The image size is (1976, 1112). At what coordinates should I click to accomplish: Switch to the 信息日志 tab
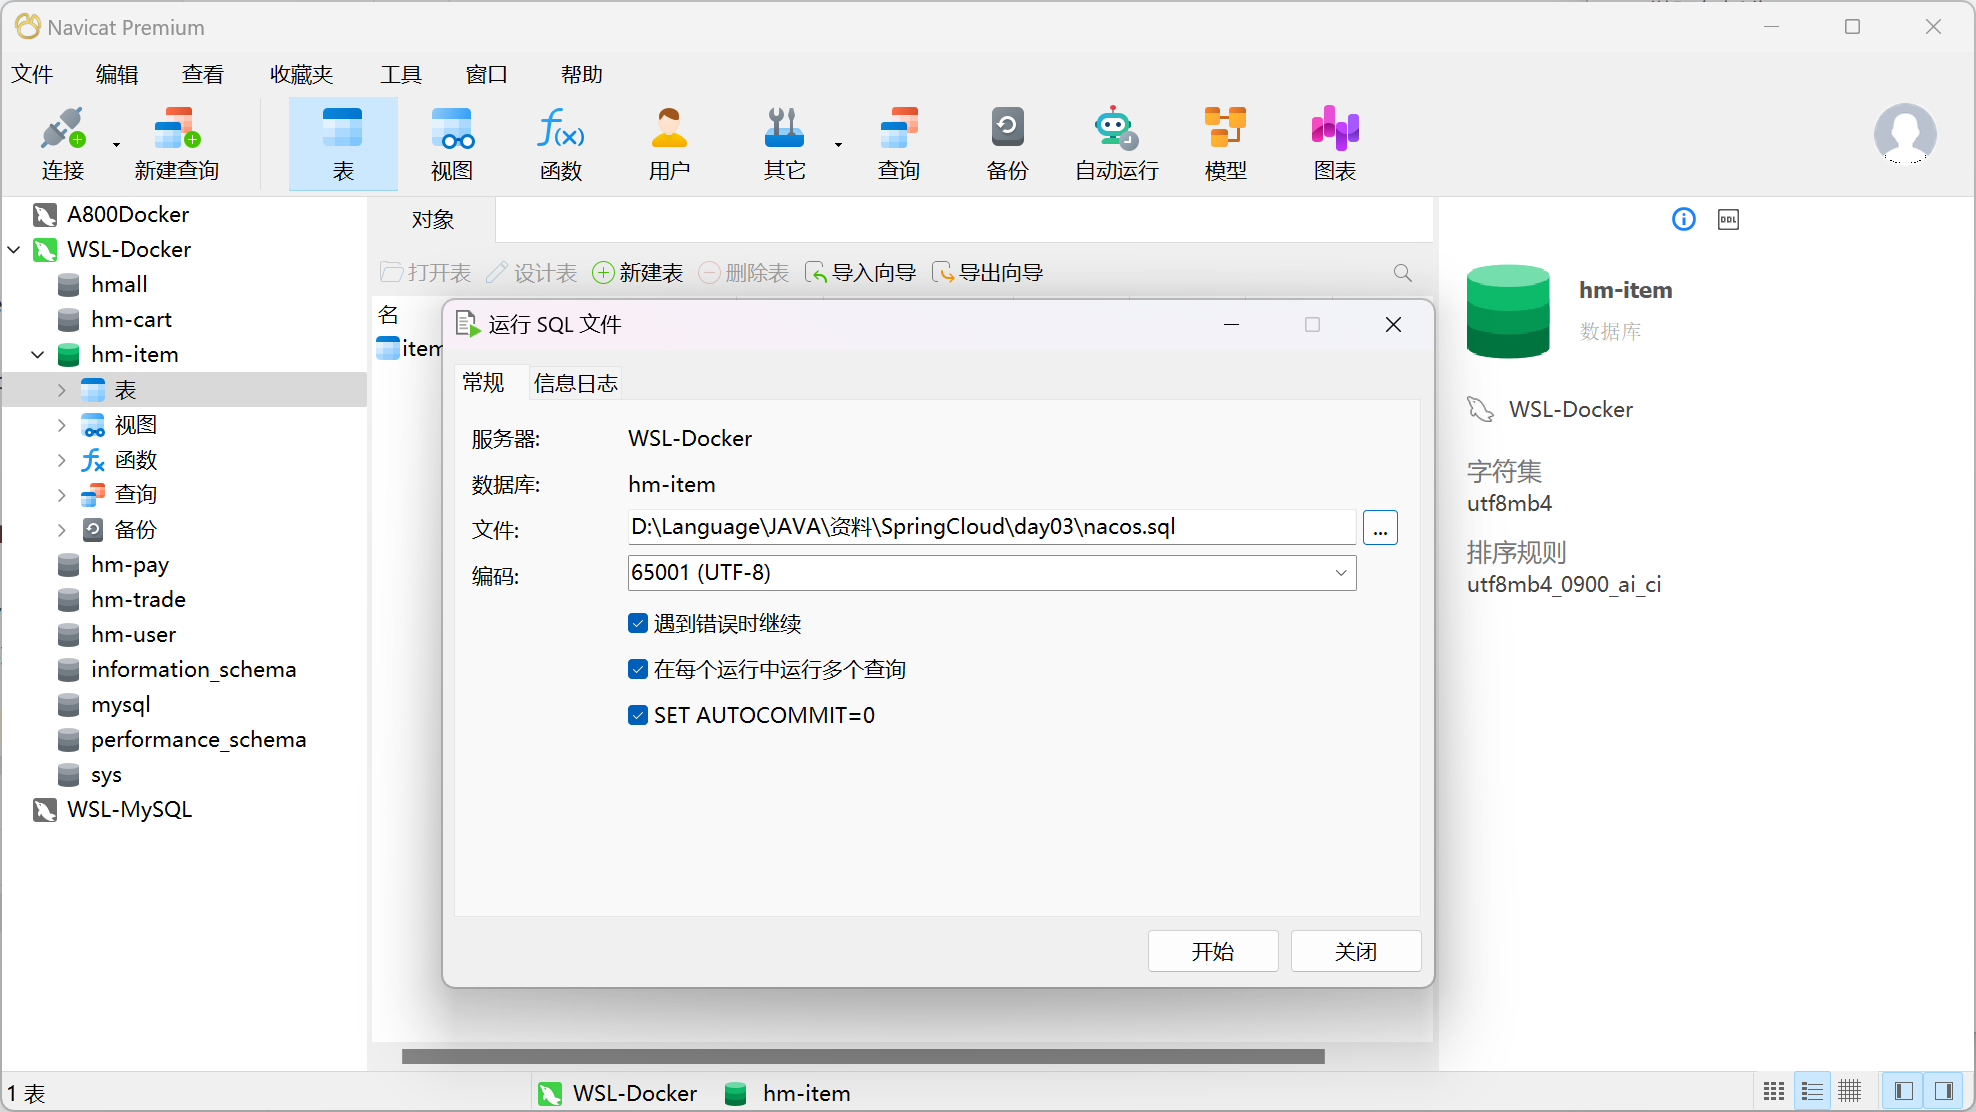pos(575,383)
